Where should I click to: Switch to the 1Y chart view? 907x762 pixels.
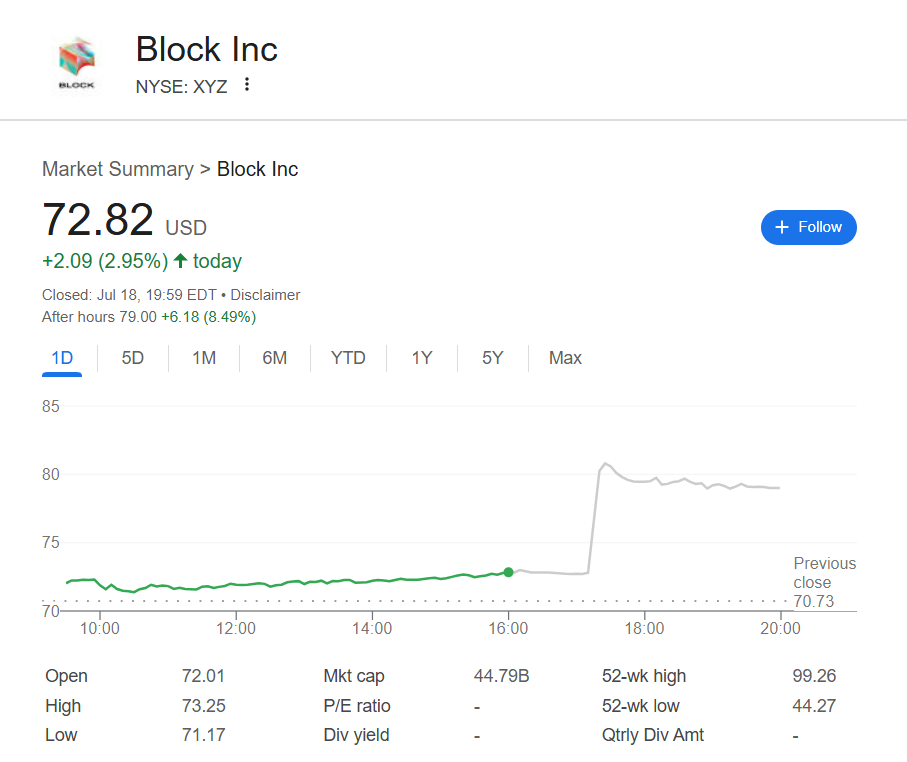click(422, 358)
